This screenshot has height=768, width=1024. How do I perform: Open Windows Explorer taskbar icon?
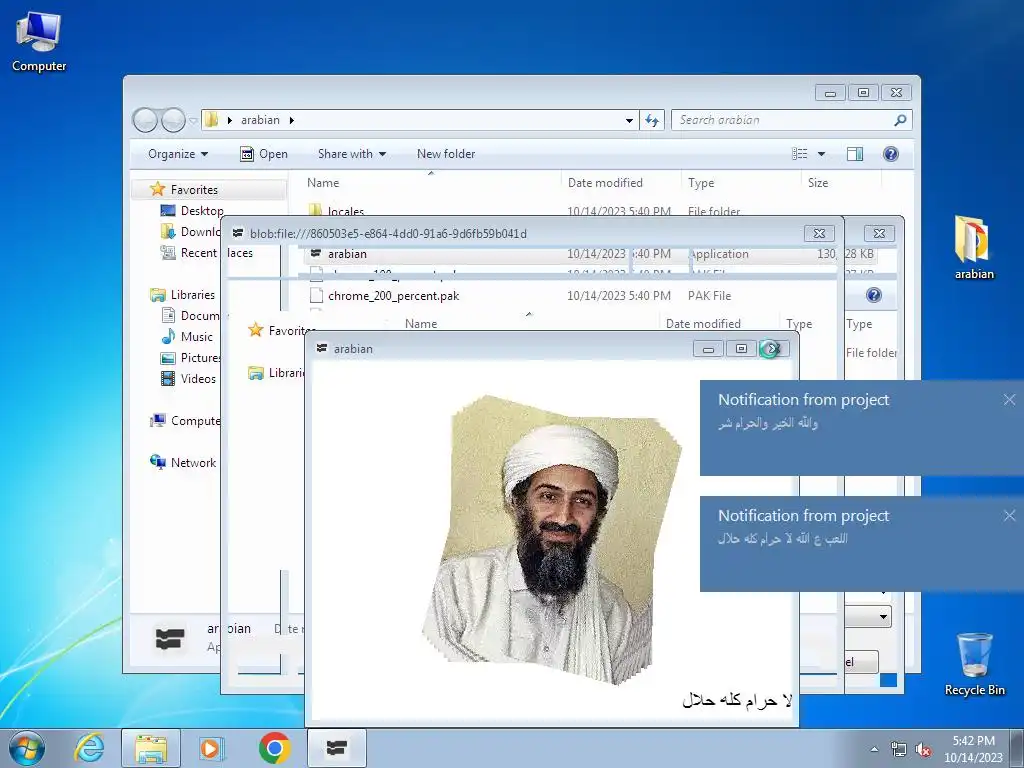(151, 748)
